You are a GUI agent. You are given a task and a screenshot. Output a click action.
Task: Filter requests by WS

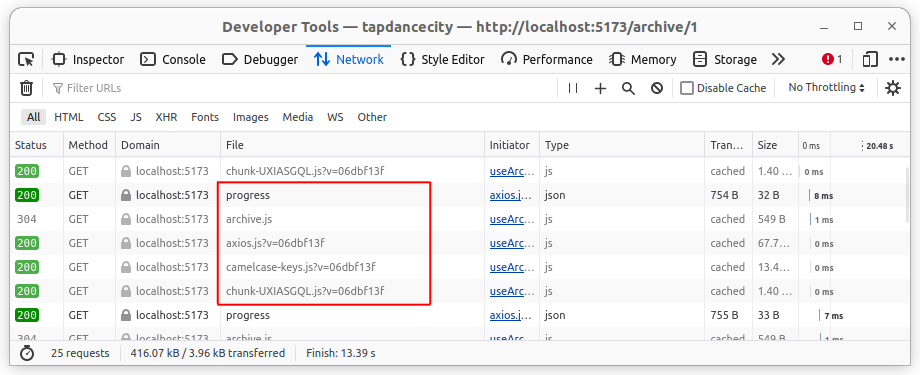pos(335,117)
